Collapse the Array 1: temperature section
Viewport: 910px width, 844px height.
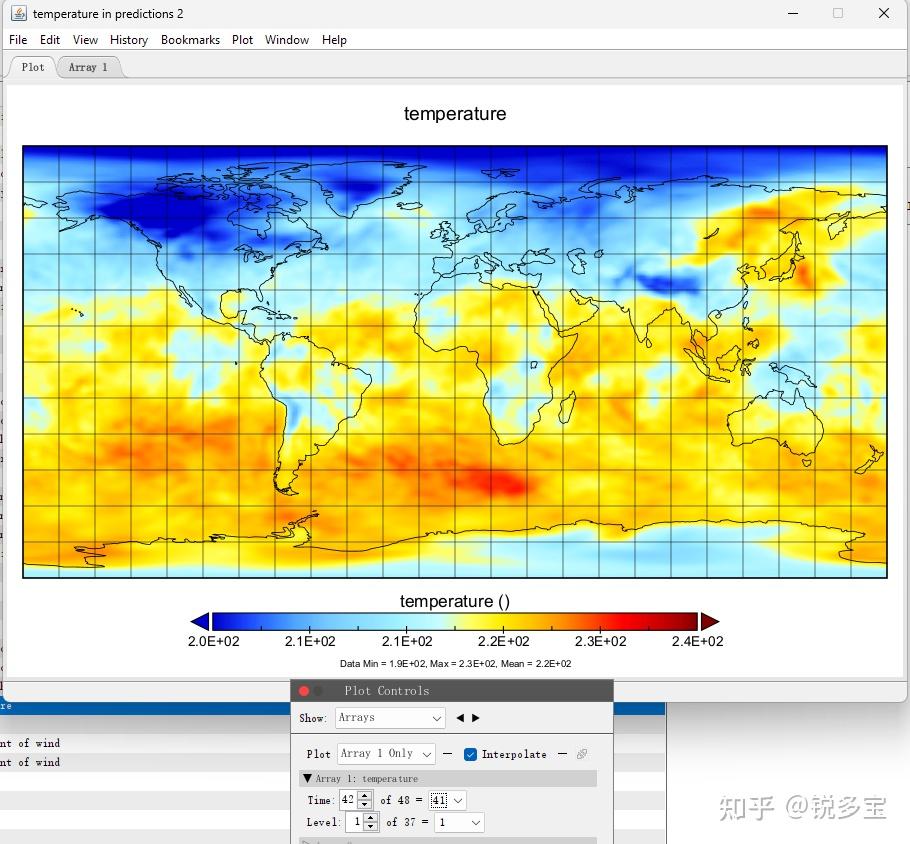307,778
